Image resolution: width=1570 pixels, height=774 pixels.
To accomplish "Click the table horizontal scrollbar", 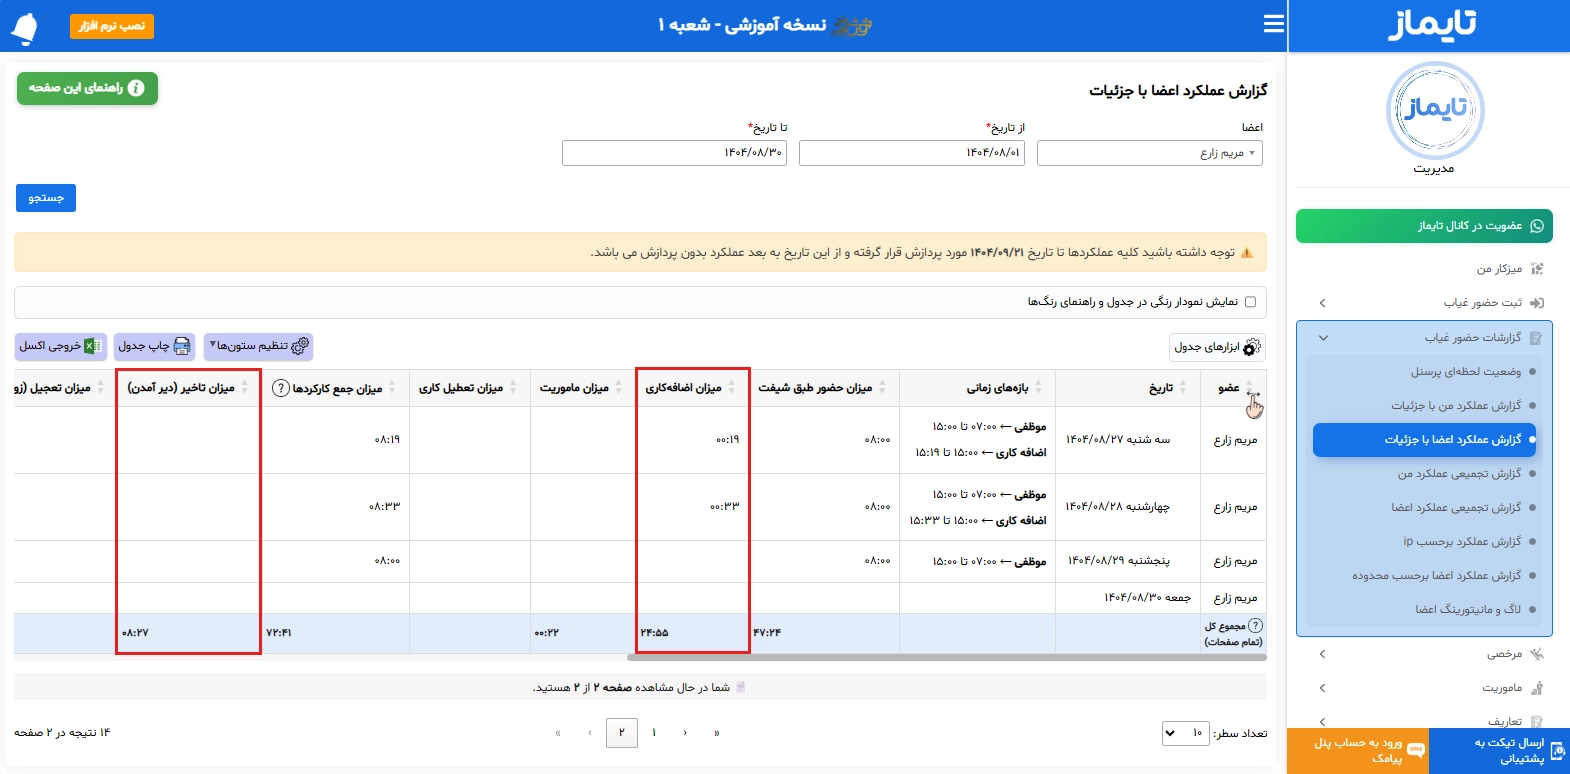I will [x=946, y=657].
